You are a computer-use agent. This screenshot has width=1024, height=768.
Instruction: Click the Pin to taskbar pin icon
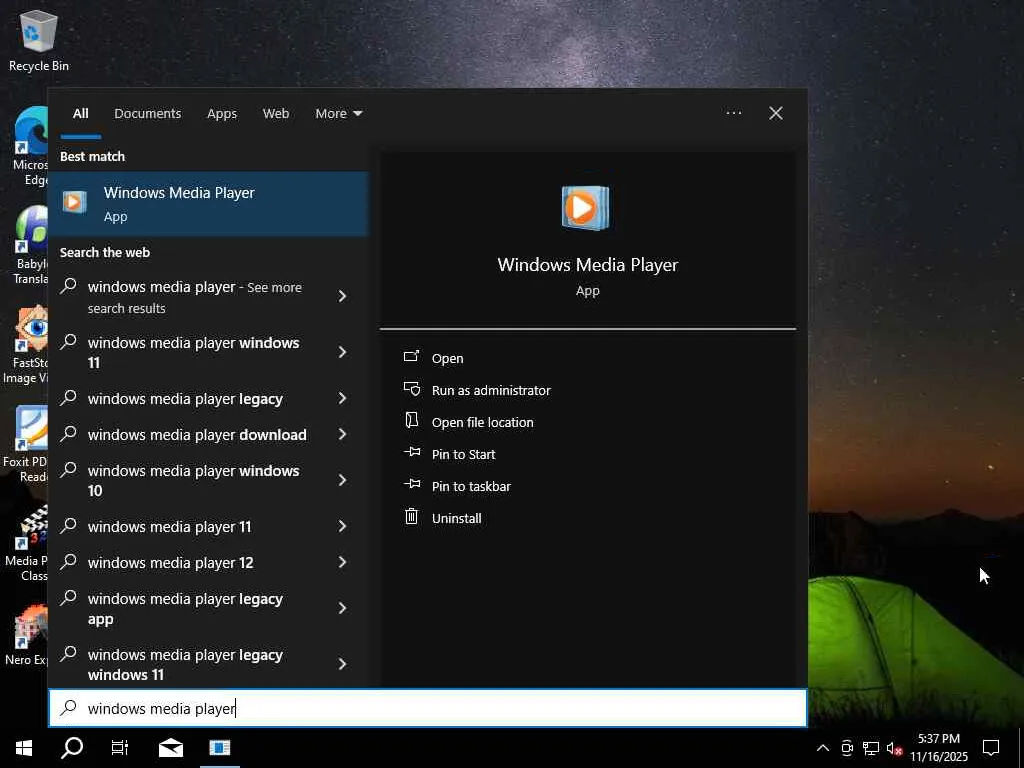[x=411, y=484]
